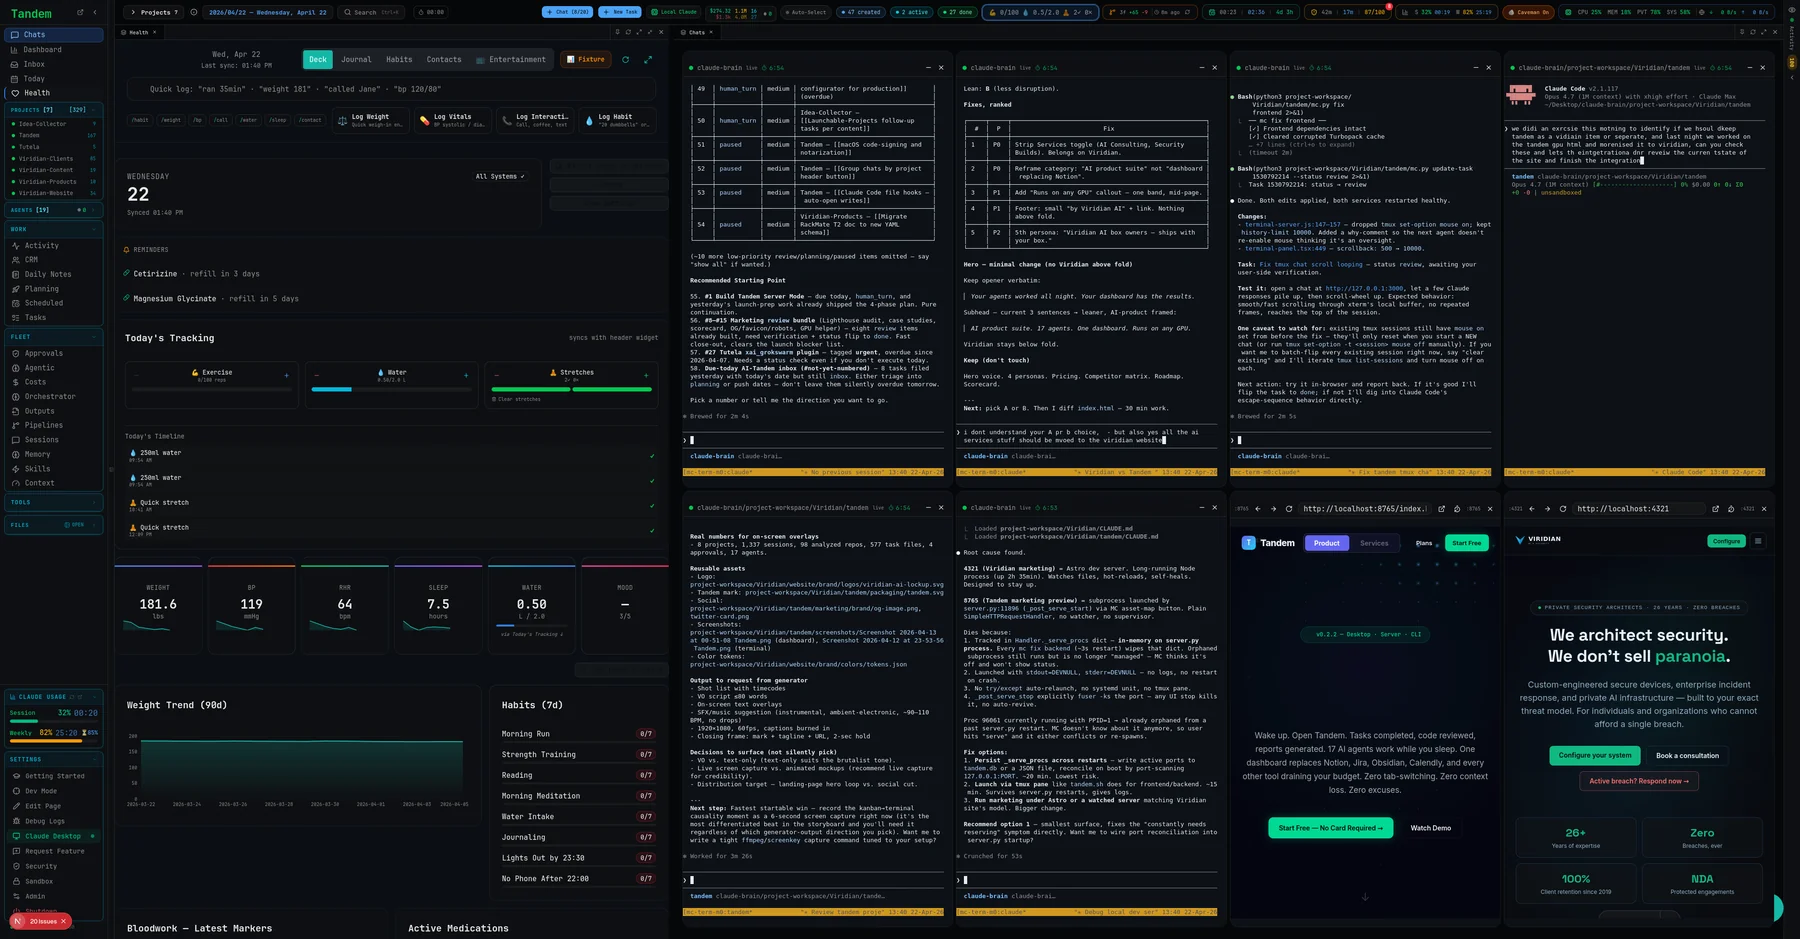
Task: Open Daily Notes in the sidebar
Action: click(54, 274)
